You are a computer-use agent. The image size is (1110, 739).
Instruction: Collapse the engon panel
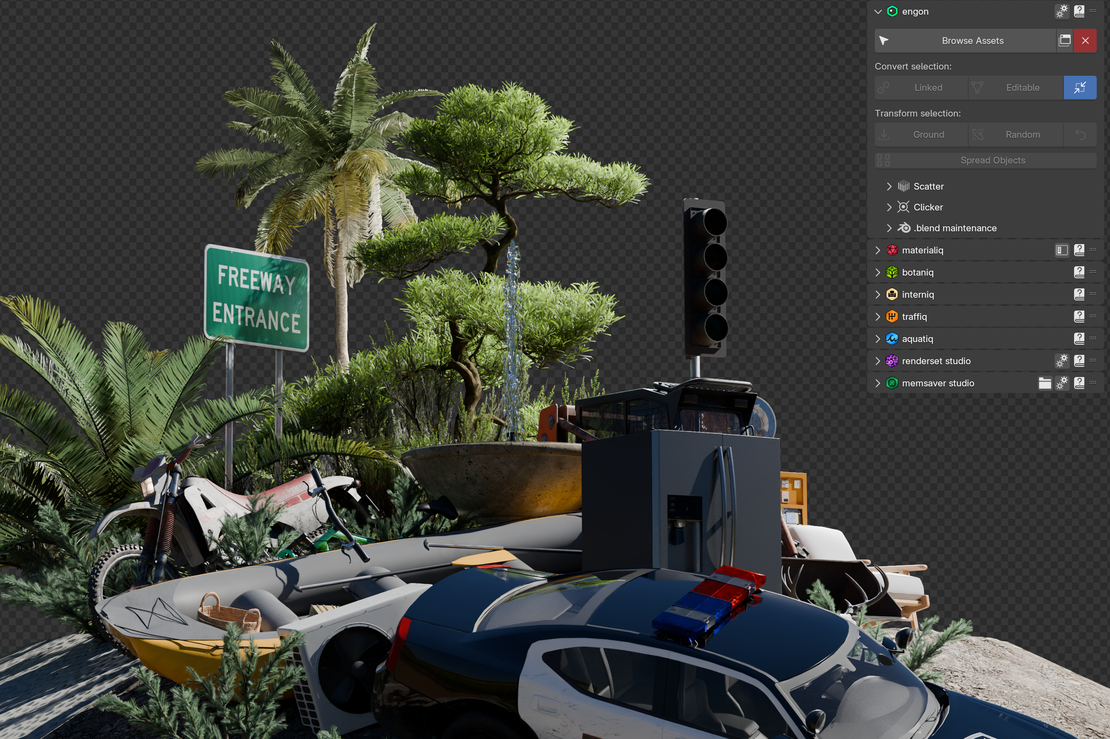point(878,12)
